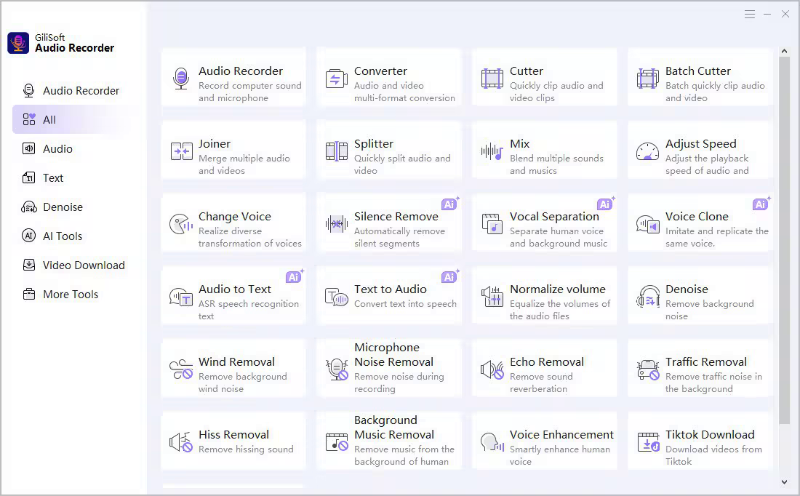Launch the Vocal Separation icon
The image size is (800, 496).
492,224
